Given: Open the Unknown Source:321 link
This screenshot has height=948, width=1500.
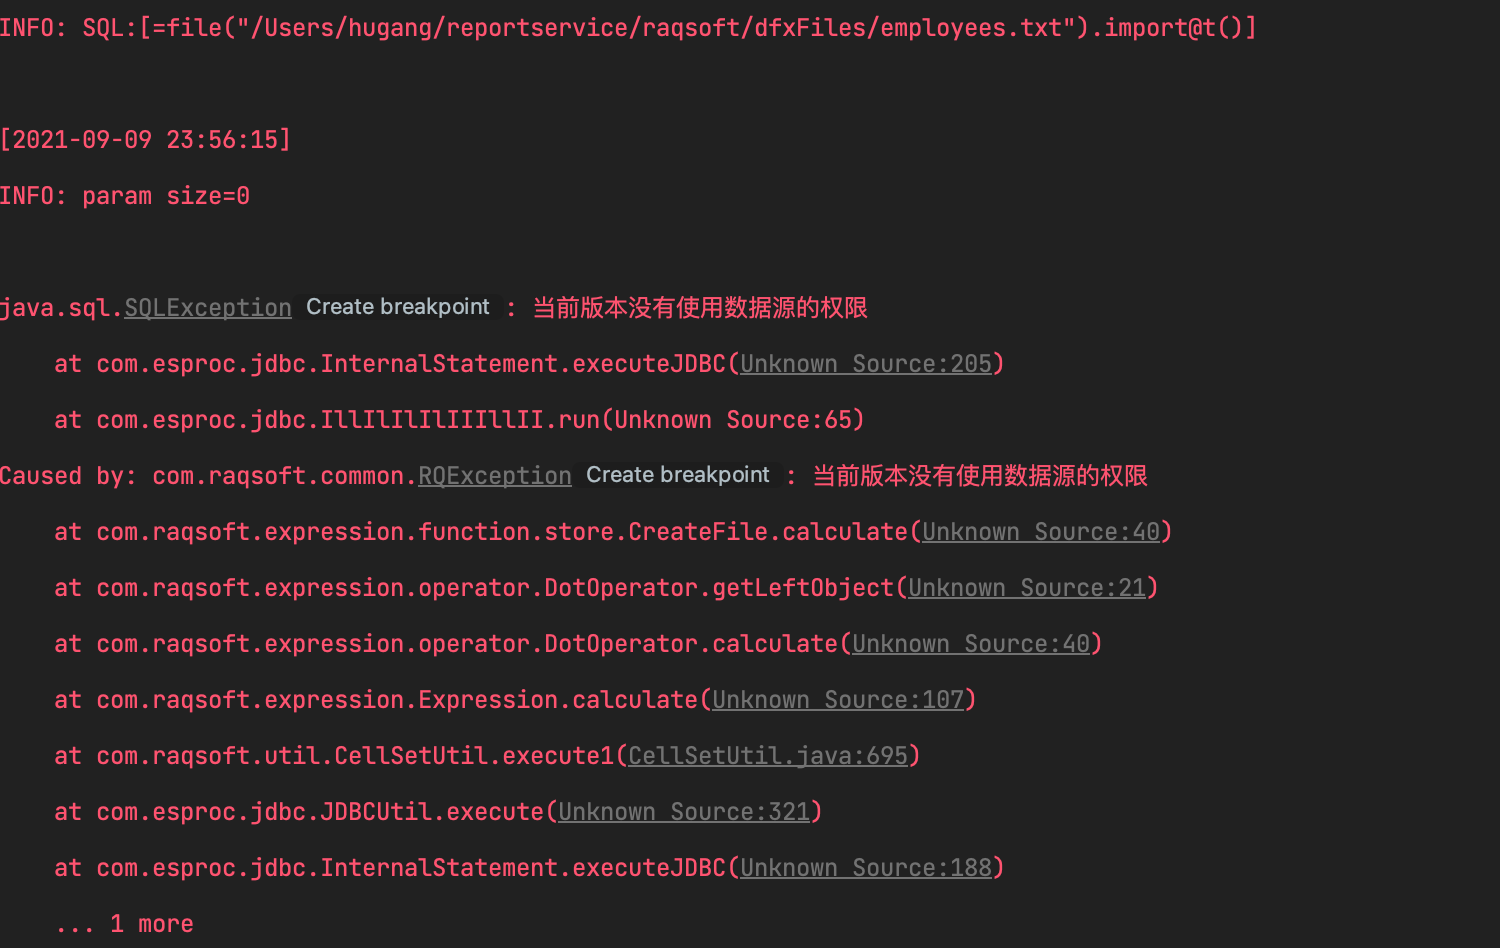Looking at the screenshot, I should (x=684, y=812).
